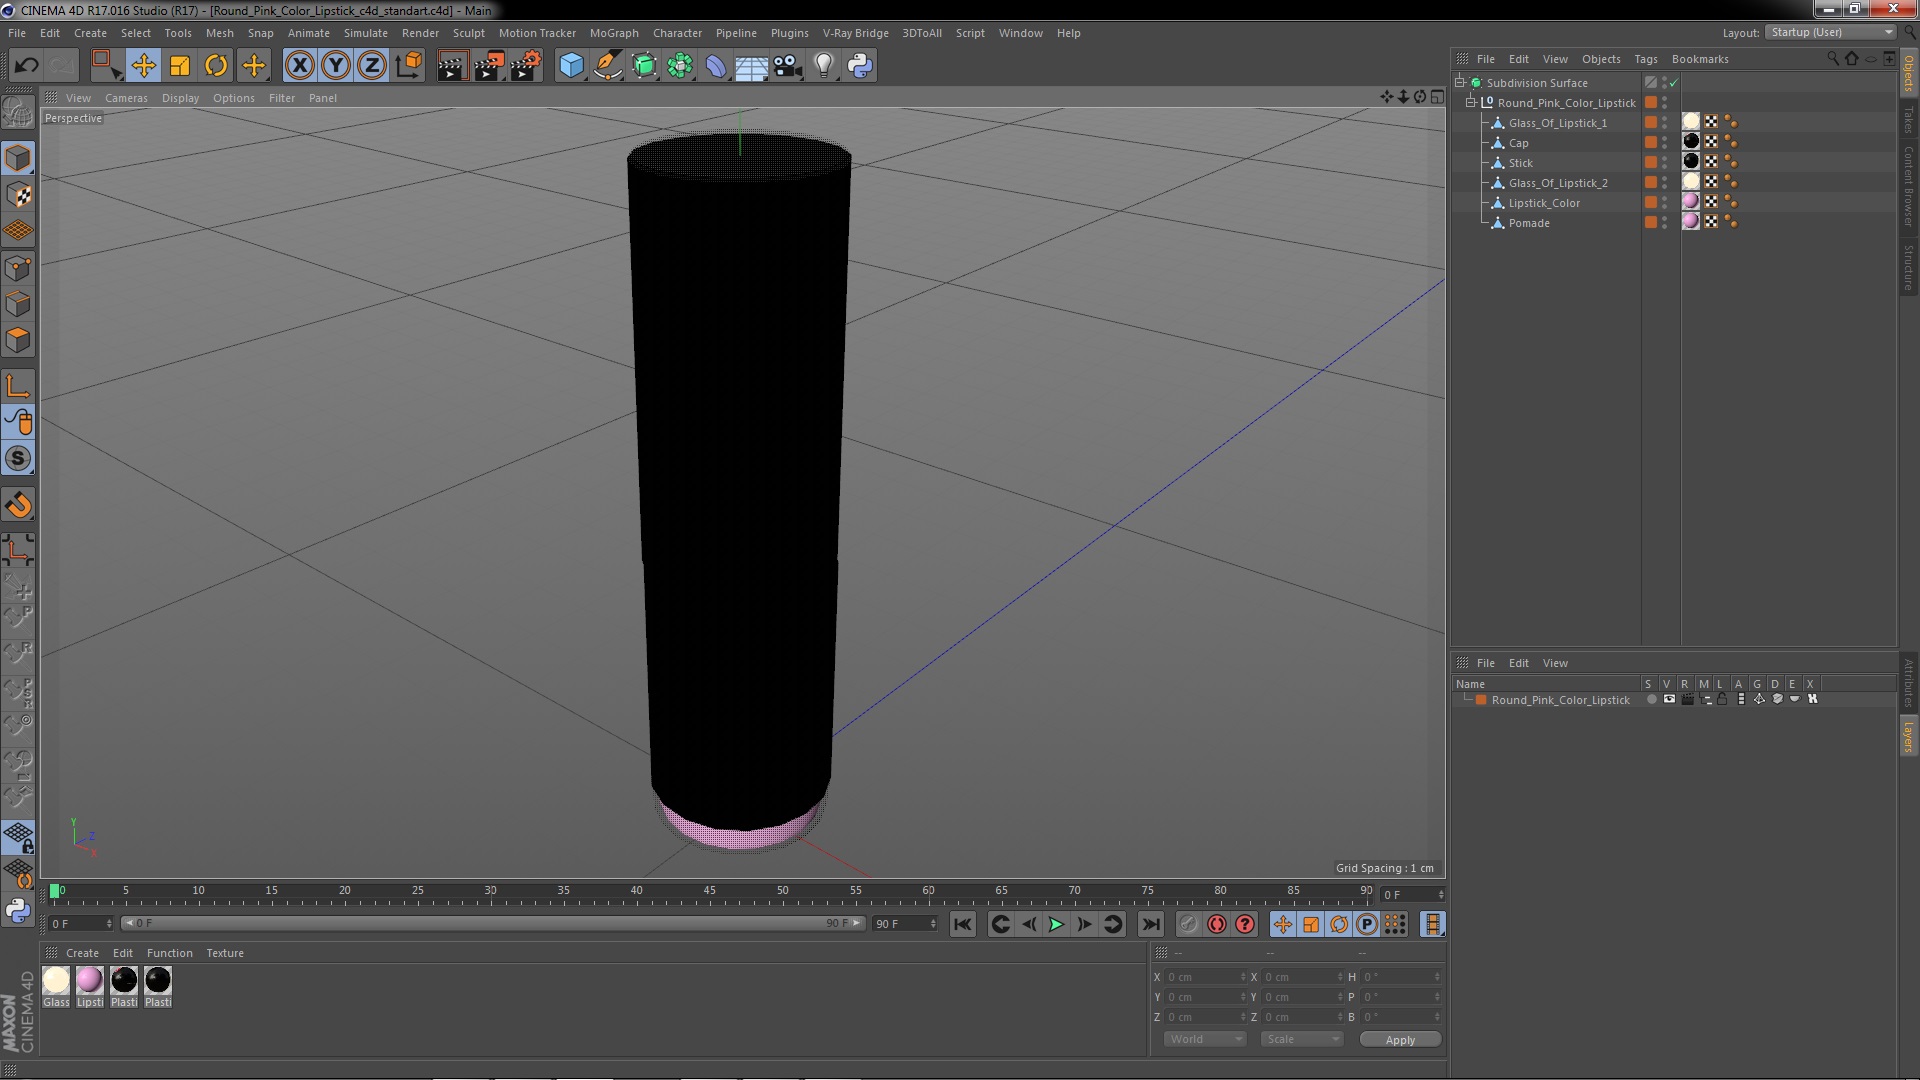Image resolution: width=1920 pixels, height=1080 pixels.
Task: Switch to Texture mode in left palette
Action: pos(18,195)
